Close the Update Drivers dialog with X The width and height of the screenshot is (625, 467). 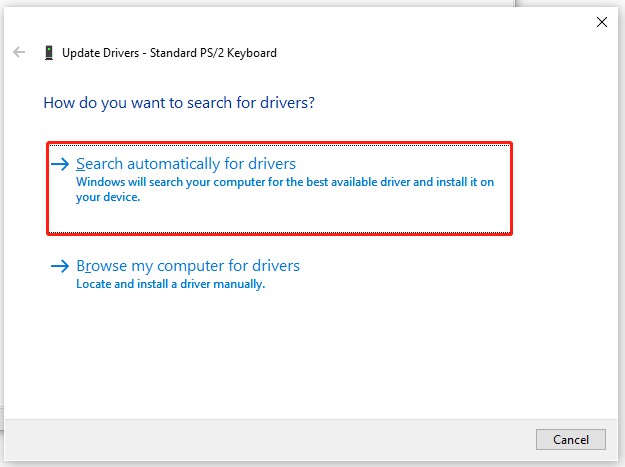coord(601,21)
